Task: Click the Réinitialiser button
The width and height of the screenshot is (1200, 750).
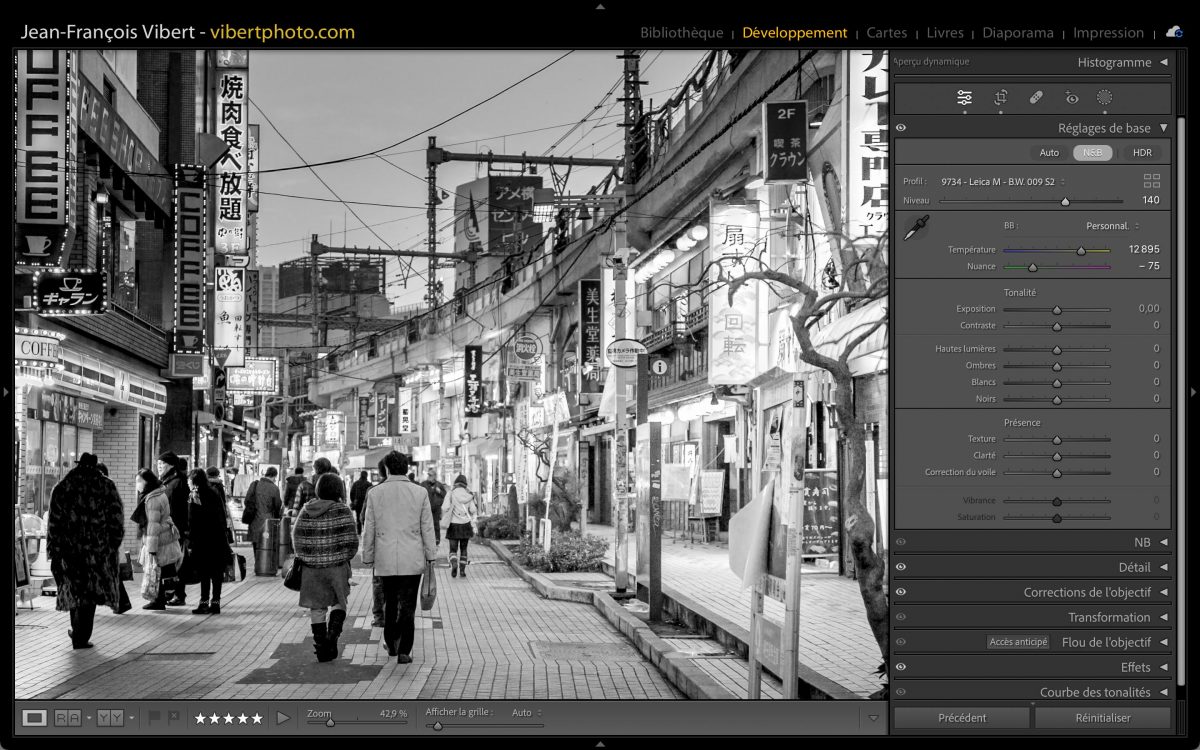Action: 1102,717
